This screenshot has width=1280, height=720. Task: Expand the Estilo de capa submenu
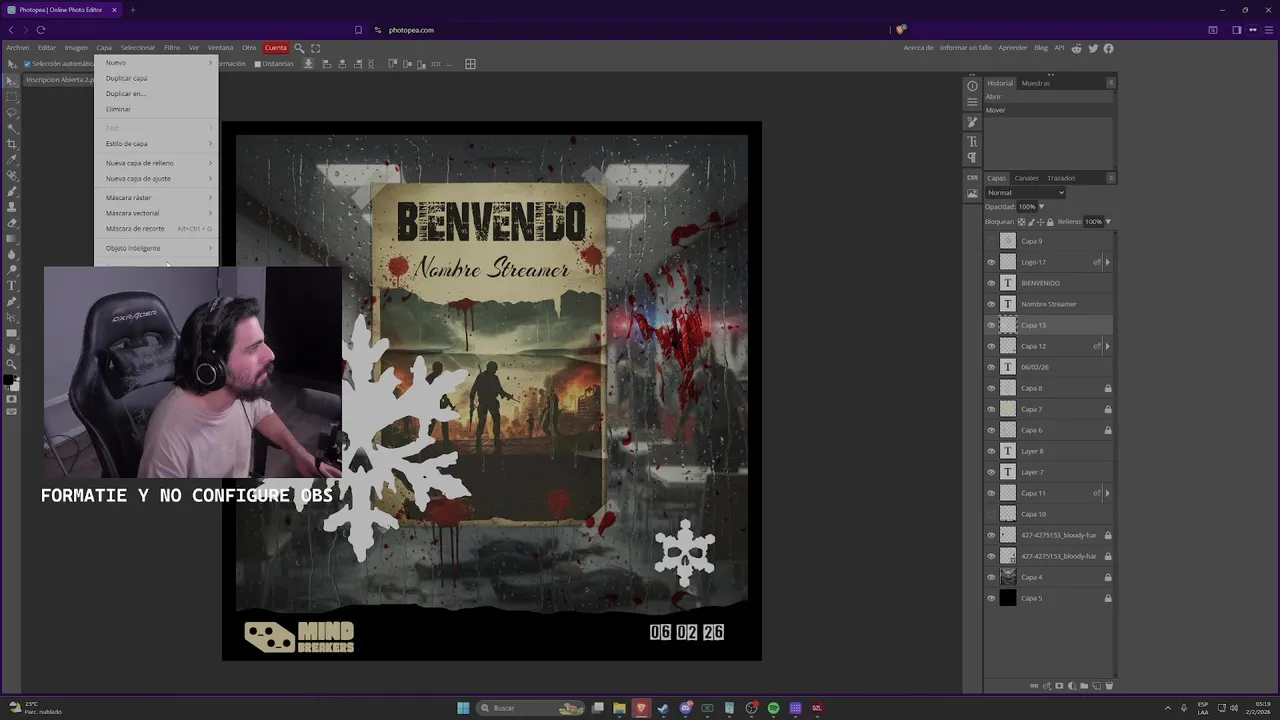coord(156,144)
